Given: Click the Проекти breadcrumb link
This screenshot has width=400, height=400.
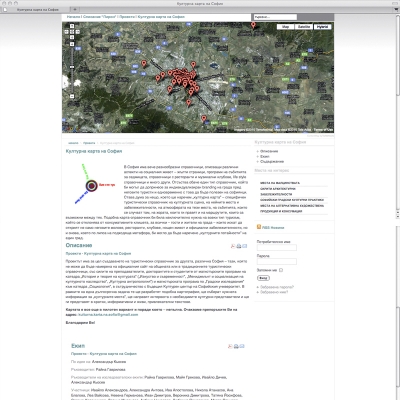Looking at the screenshot, I should click(89, 143).
